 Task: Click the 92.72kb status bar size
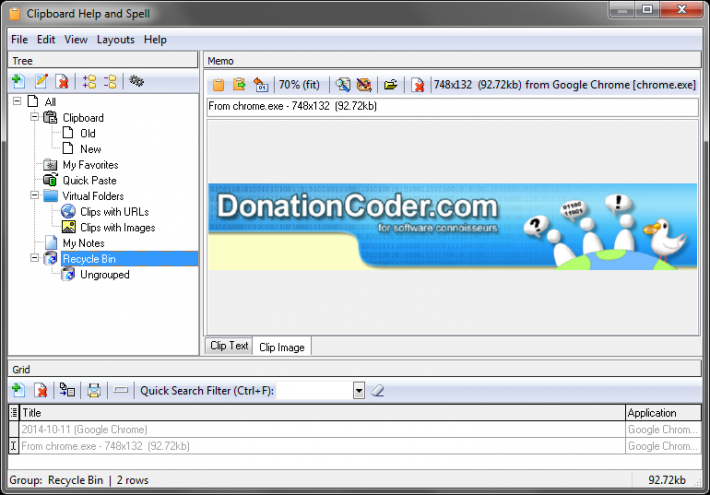pos(667,480)
